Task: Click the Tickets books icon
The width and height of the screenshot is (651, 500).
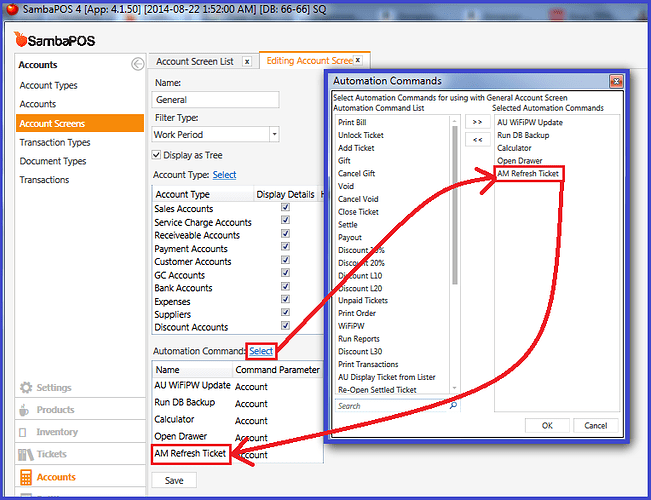Action: tap(25, 454)
